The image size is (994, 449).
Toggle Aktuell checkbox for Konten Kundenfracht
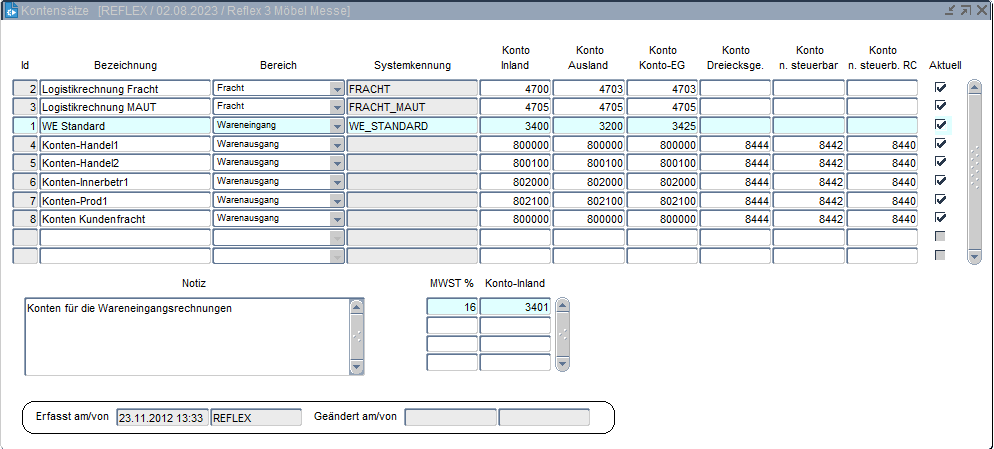(939, 218)
